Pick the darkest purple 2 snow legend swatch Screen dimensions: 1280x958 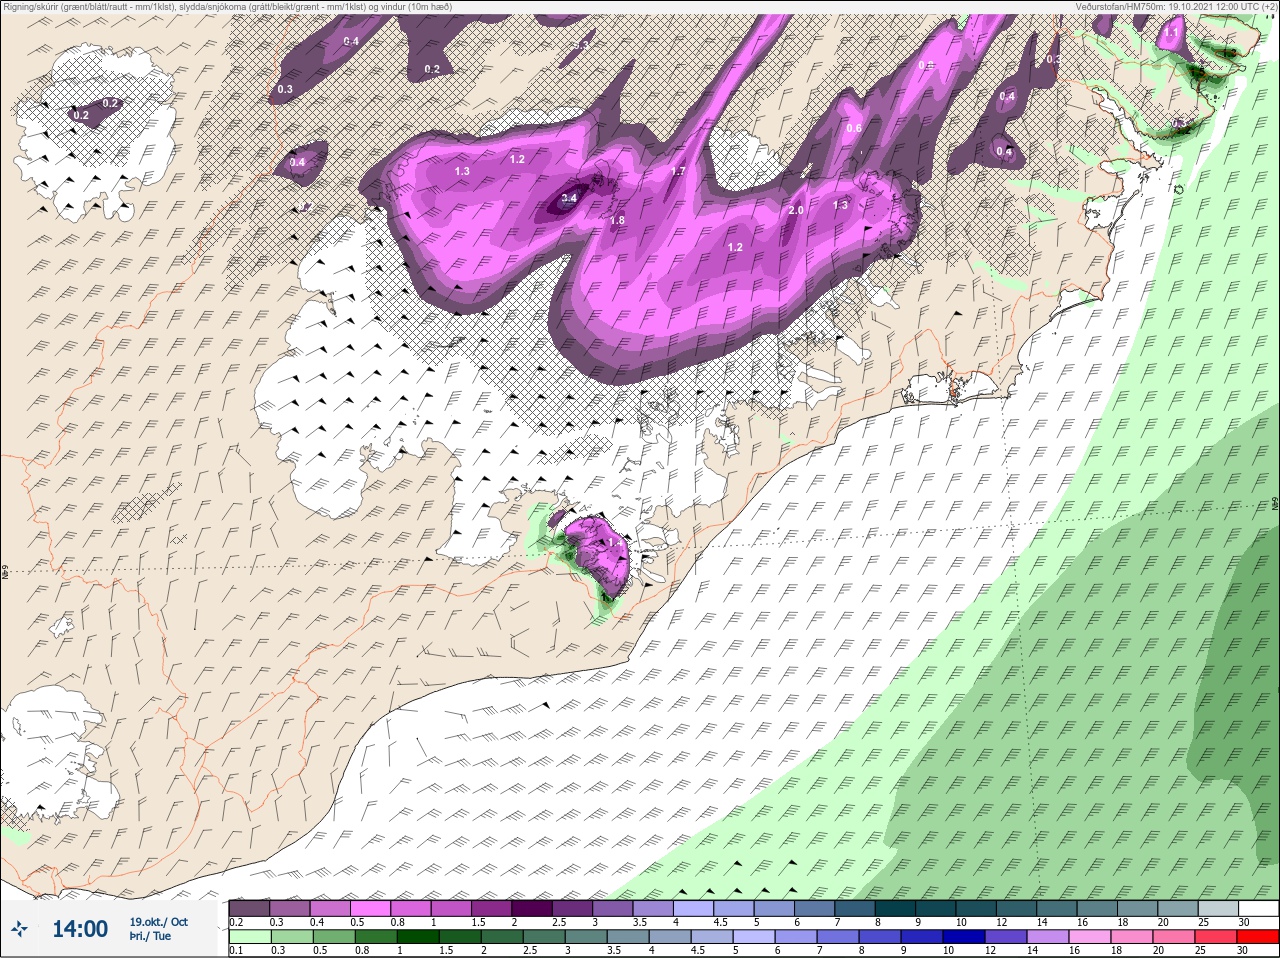[532, 908]
